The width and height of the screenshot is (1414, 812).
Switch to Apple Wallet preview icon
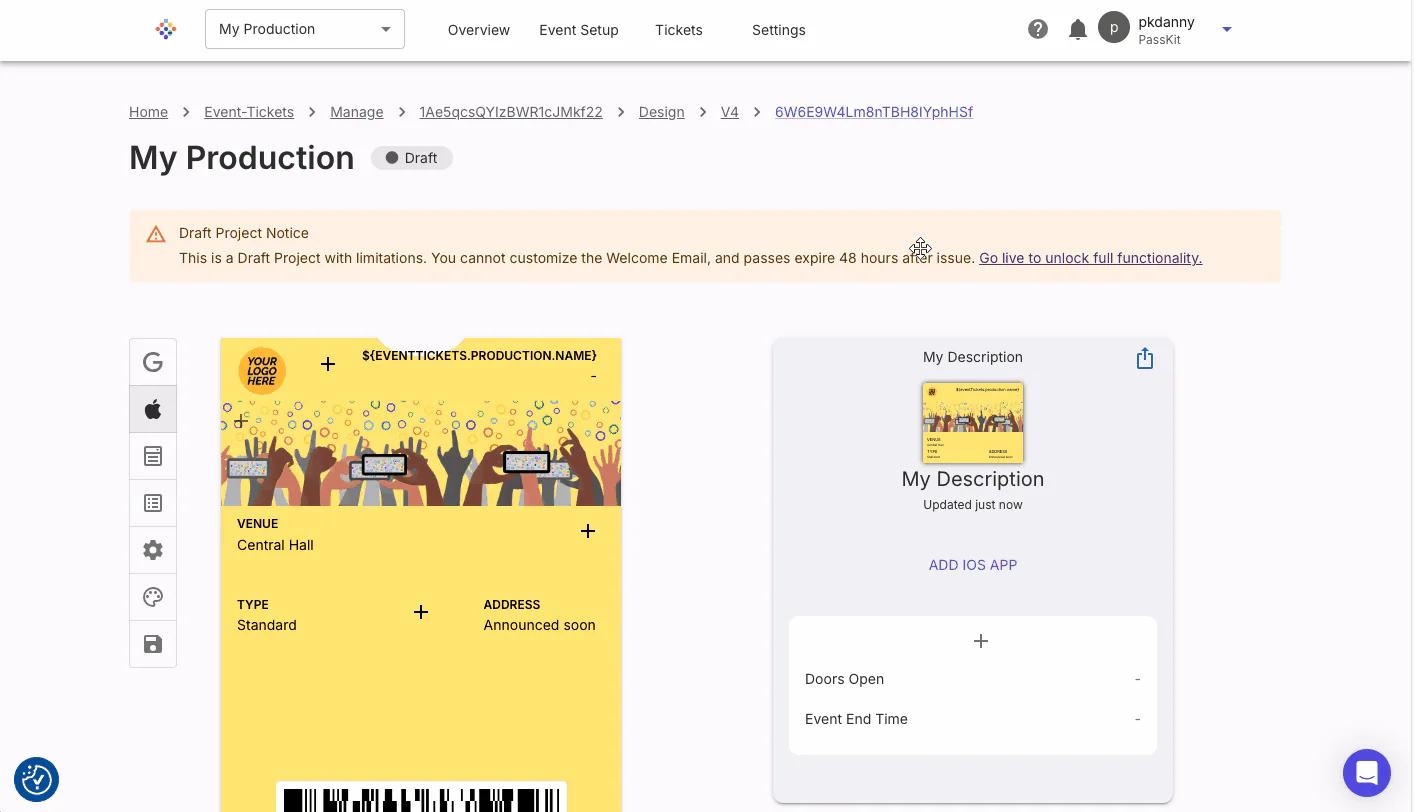[x=153, y=409]
